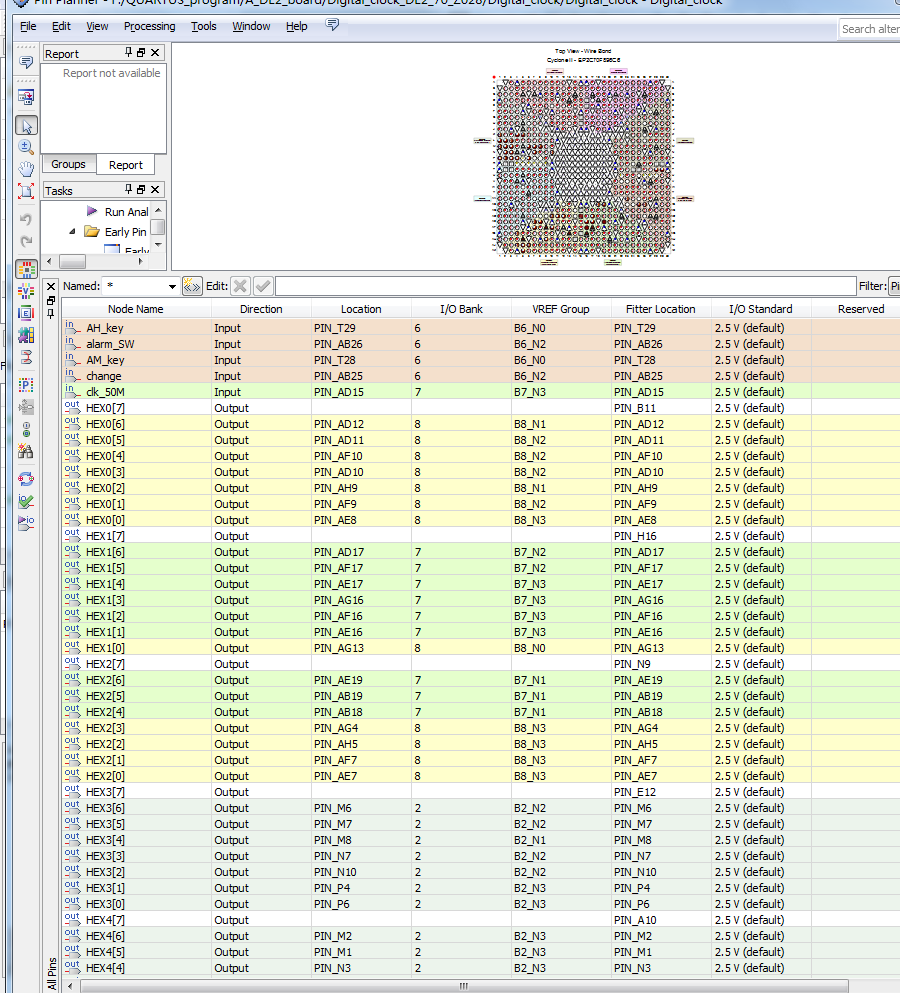Screen dimensions: 900x993
Task: Pin the Report panel
Action: (128, 53)
